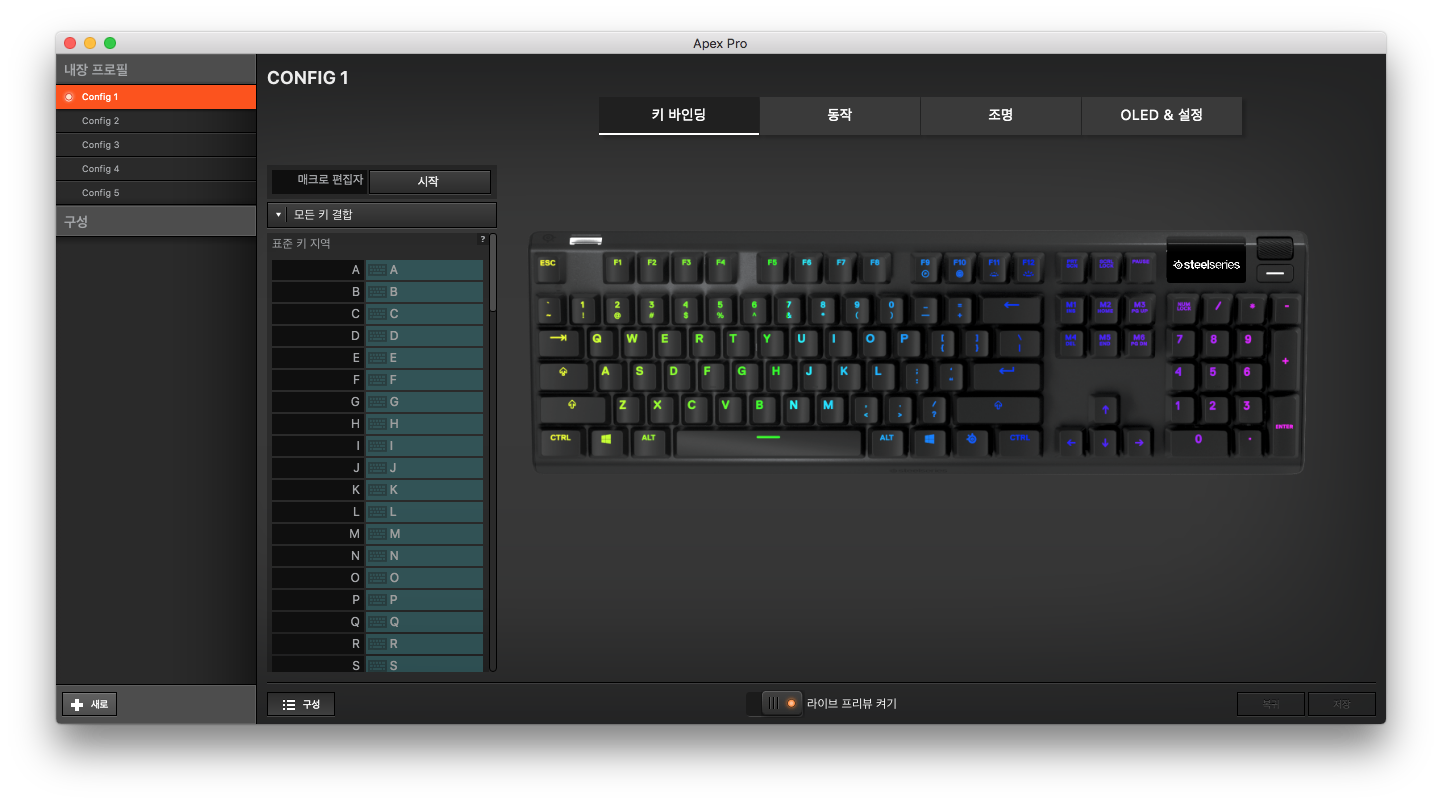The height and width of the screenshot is (804, 1442).
Task: Click the teal Q binding cell
Action: click(425, 622)
